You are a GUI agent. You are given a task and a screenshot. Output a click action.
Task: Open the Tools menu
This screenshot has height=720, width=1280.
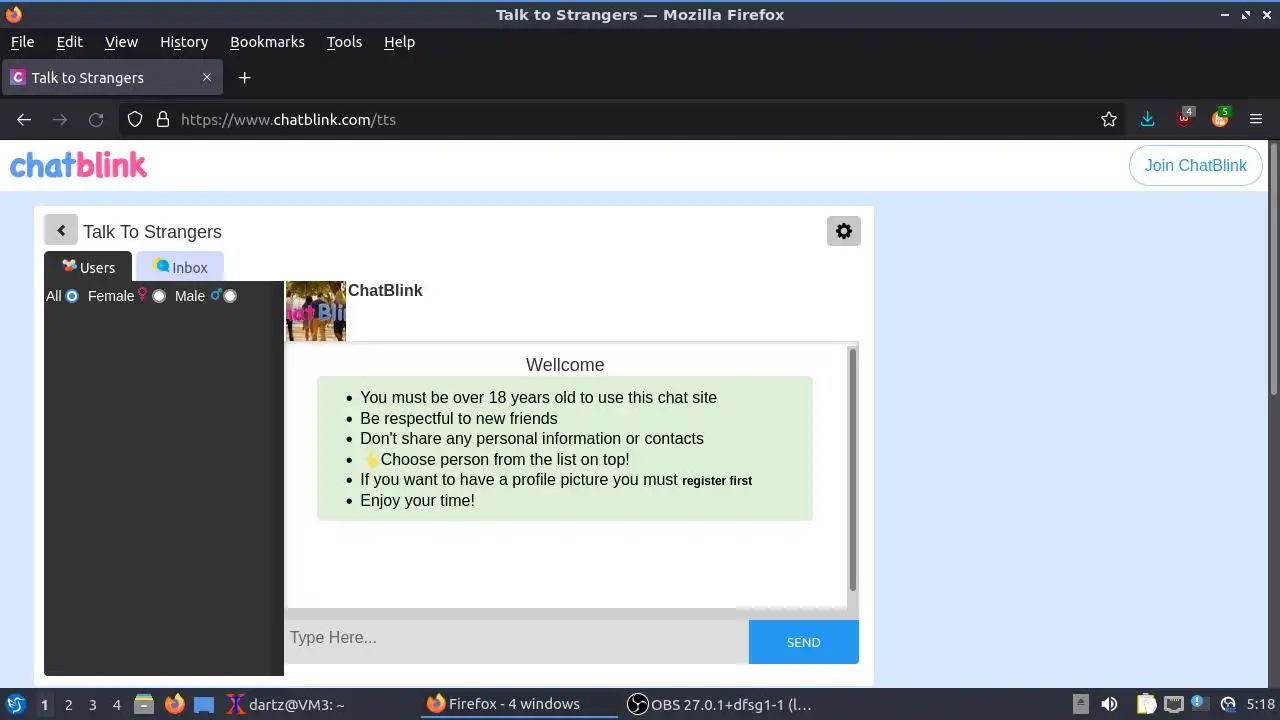point(344,42)
